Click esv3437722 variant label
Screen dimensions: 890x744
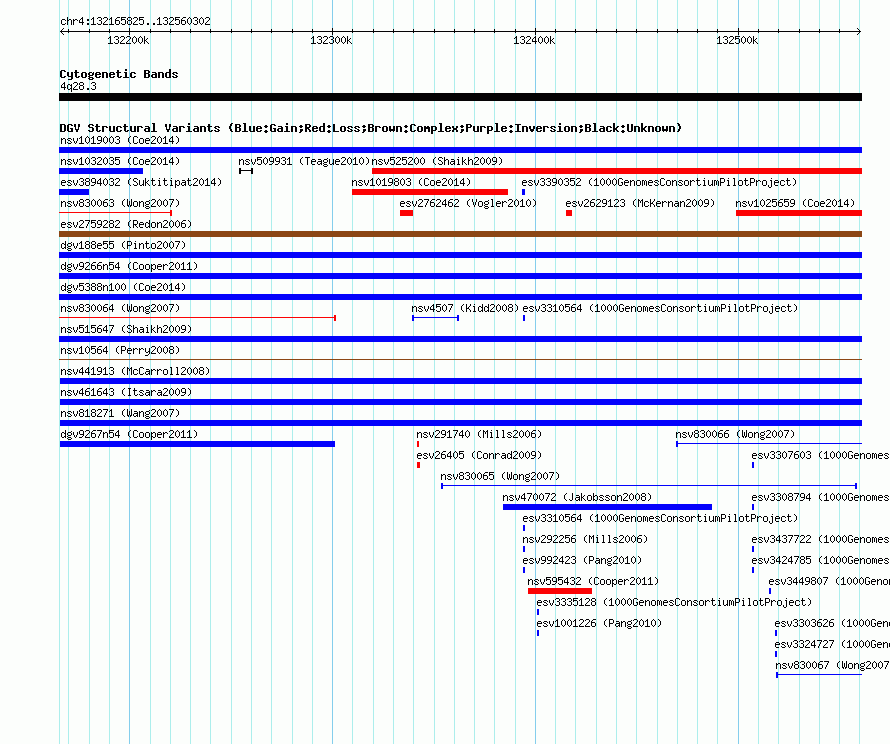click(x=820, y=539)
